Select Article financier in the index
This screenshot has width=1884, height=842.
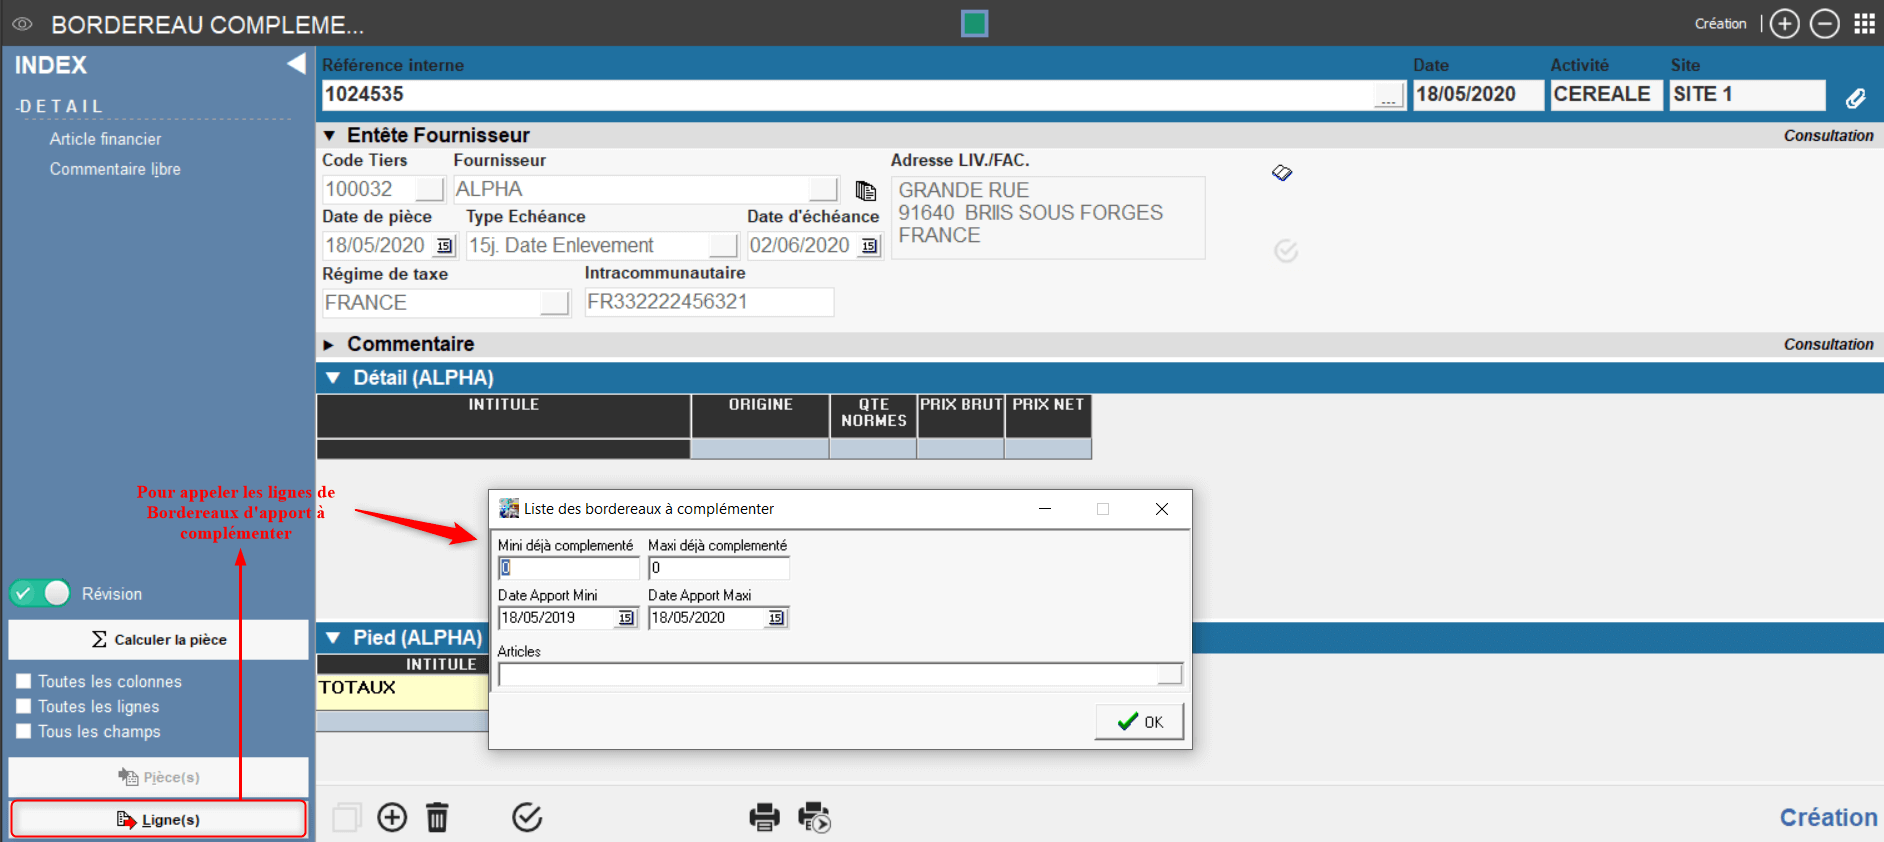point(105,139)
